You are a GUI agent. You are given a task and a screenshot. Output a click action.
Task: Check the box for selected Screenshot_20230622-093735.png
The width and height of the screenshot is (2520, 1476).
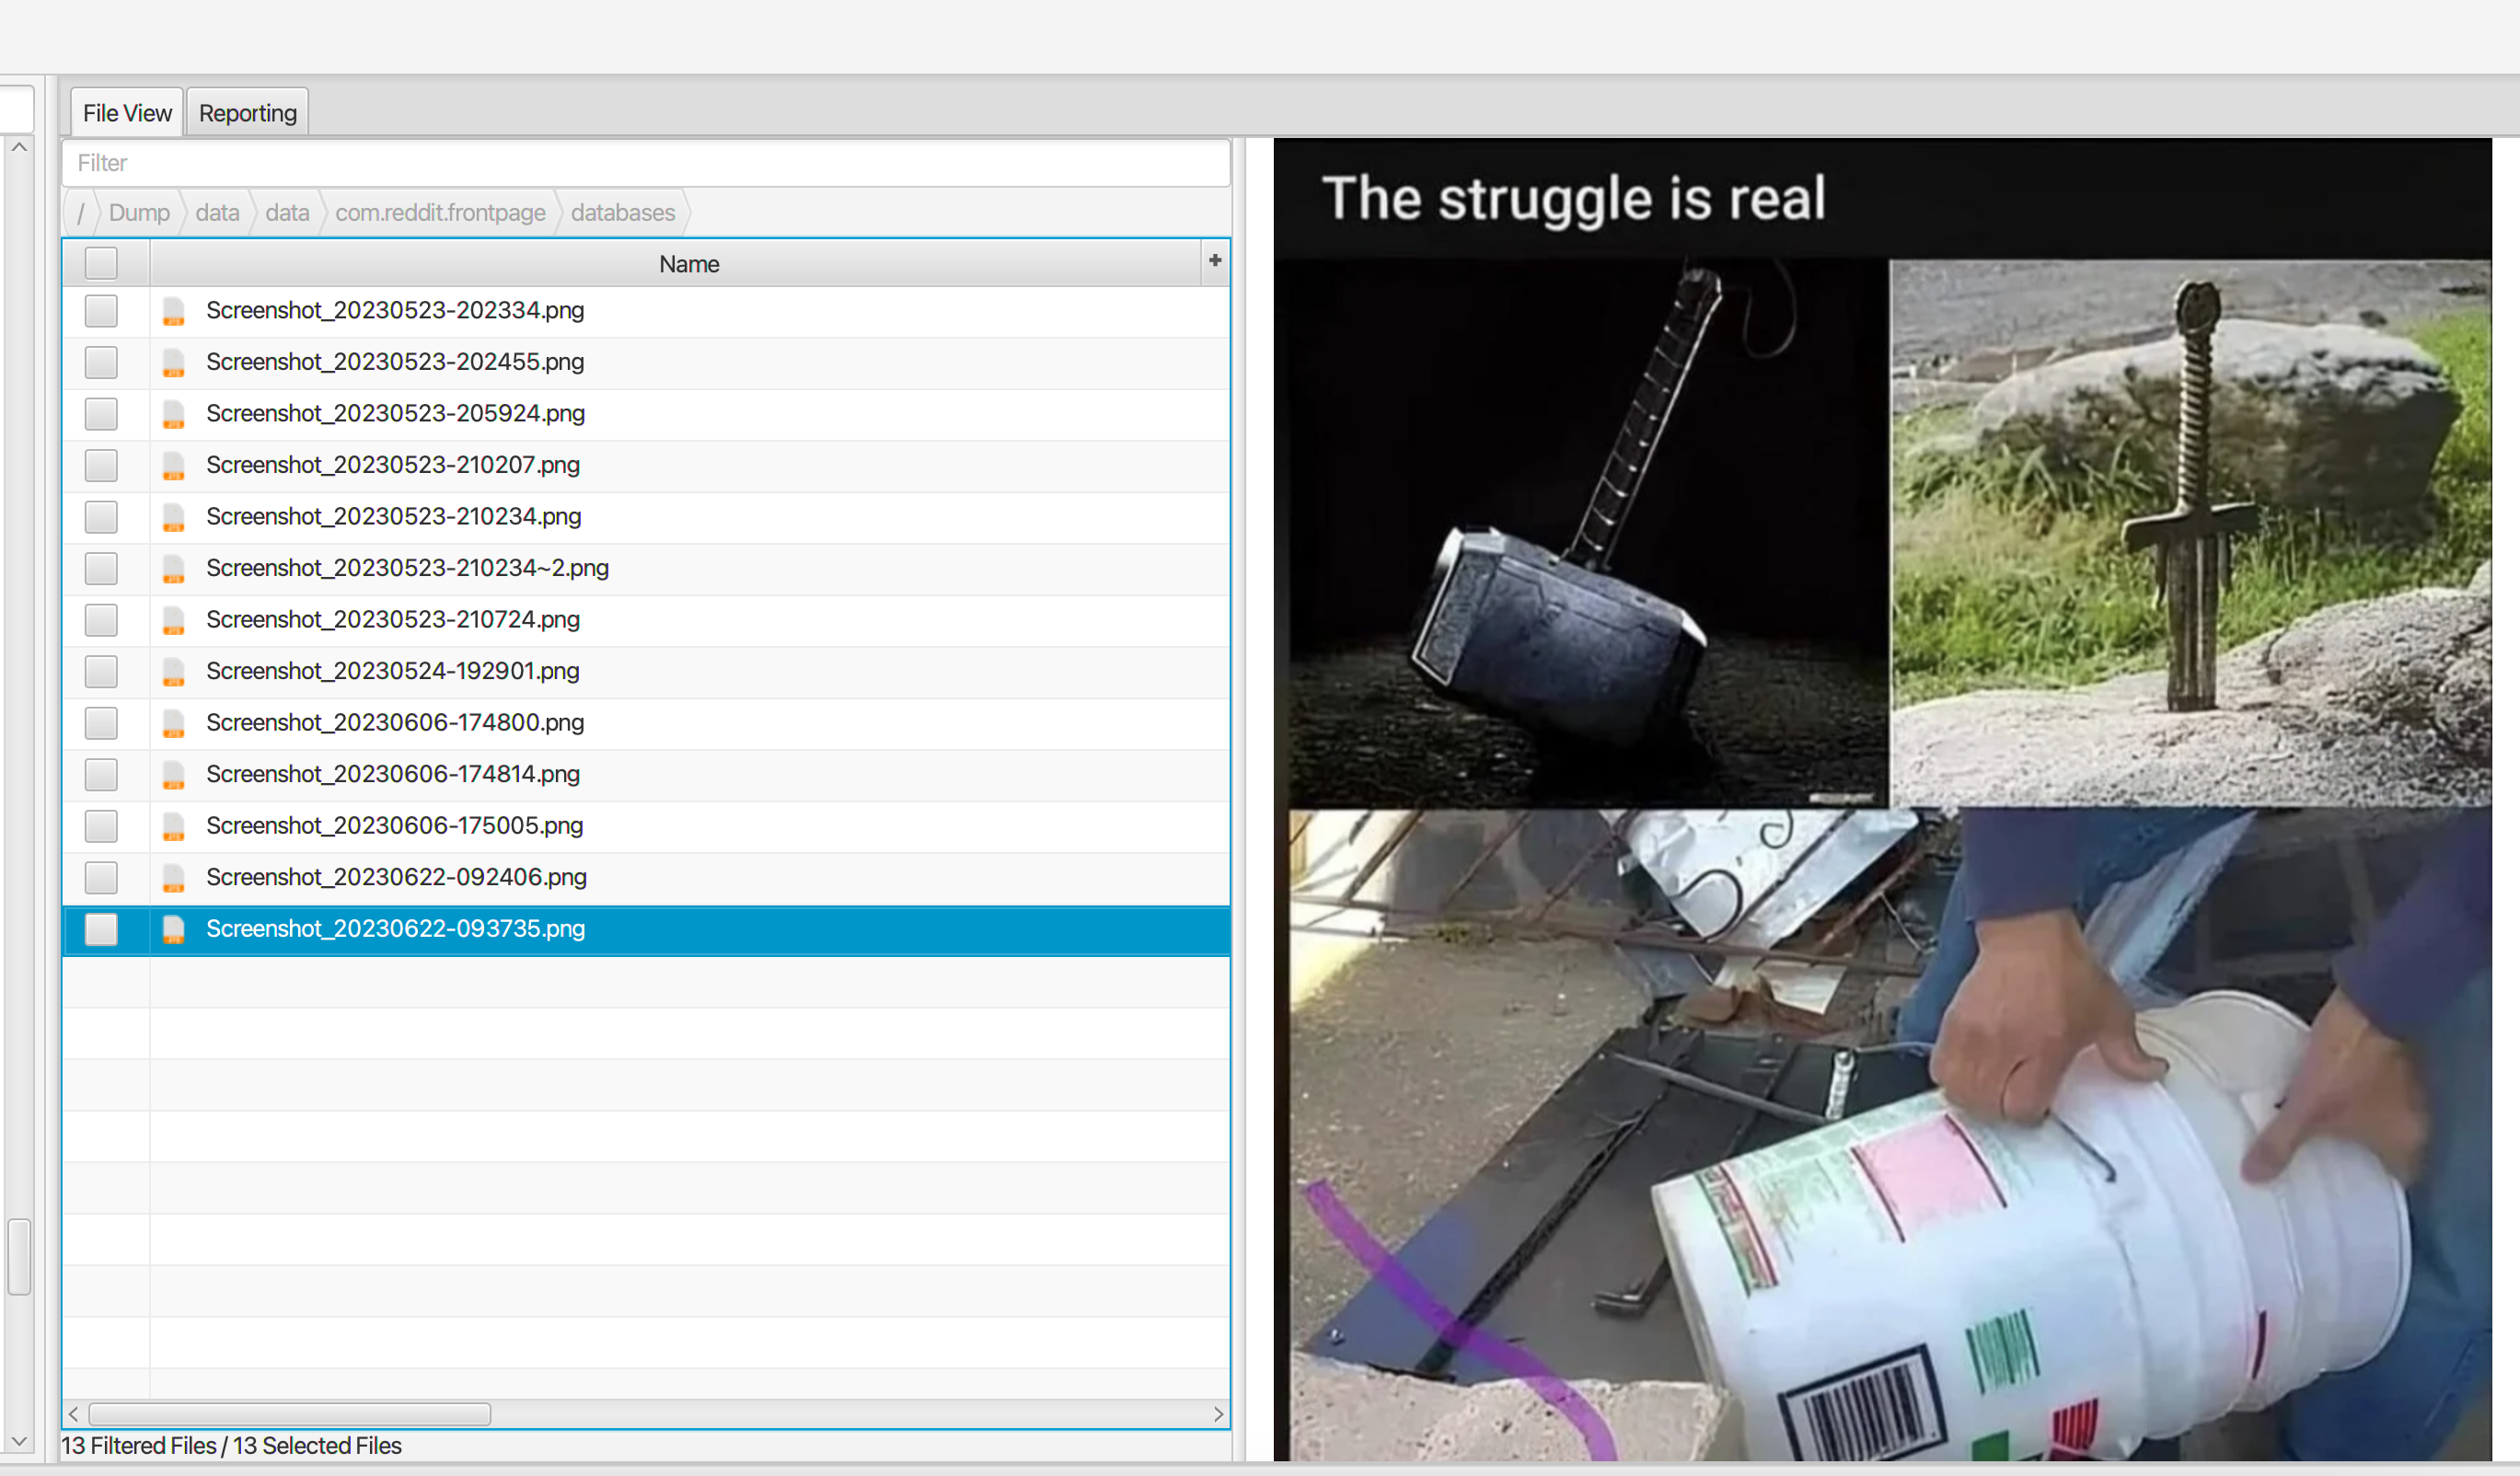click(x=101, y=929)
